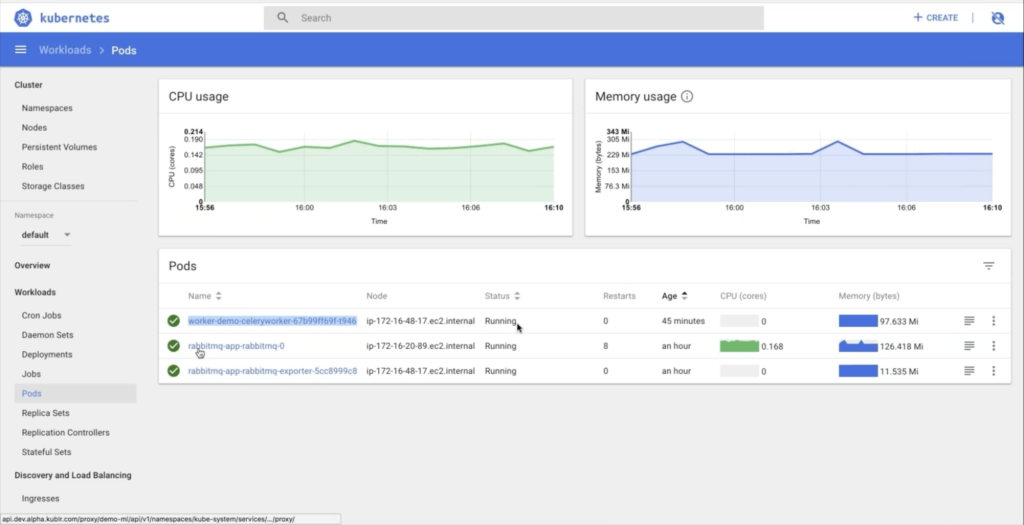Open the Memory usage info icon

coord(687,97)
